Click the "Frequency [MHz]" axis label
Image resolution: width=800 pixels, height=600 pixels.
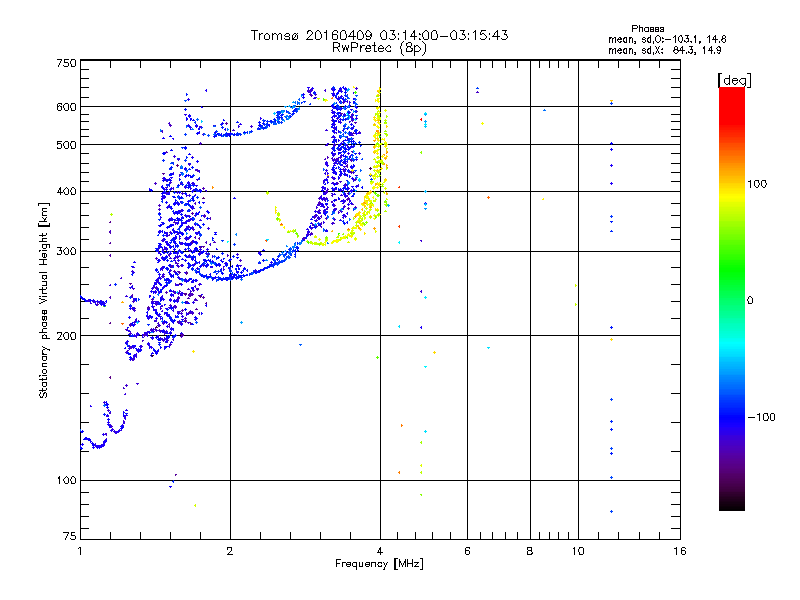[379, 564]
